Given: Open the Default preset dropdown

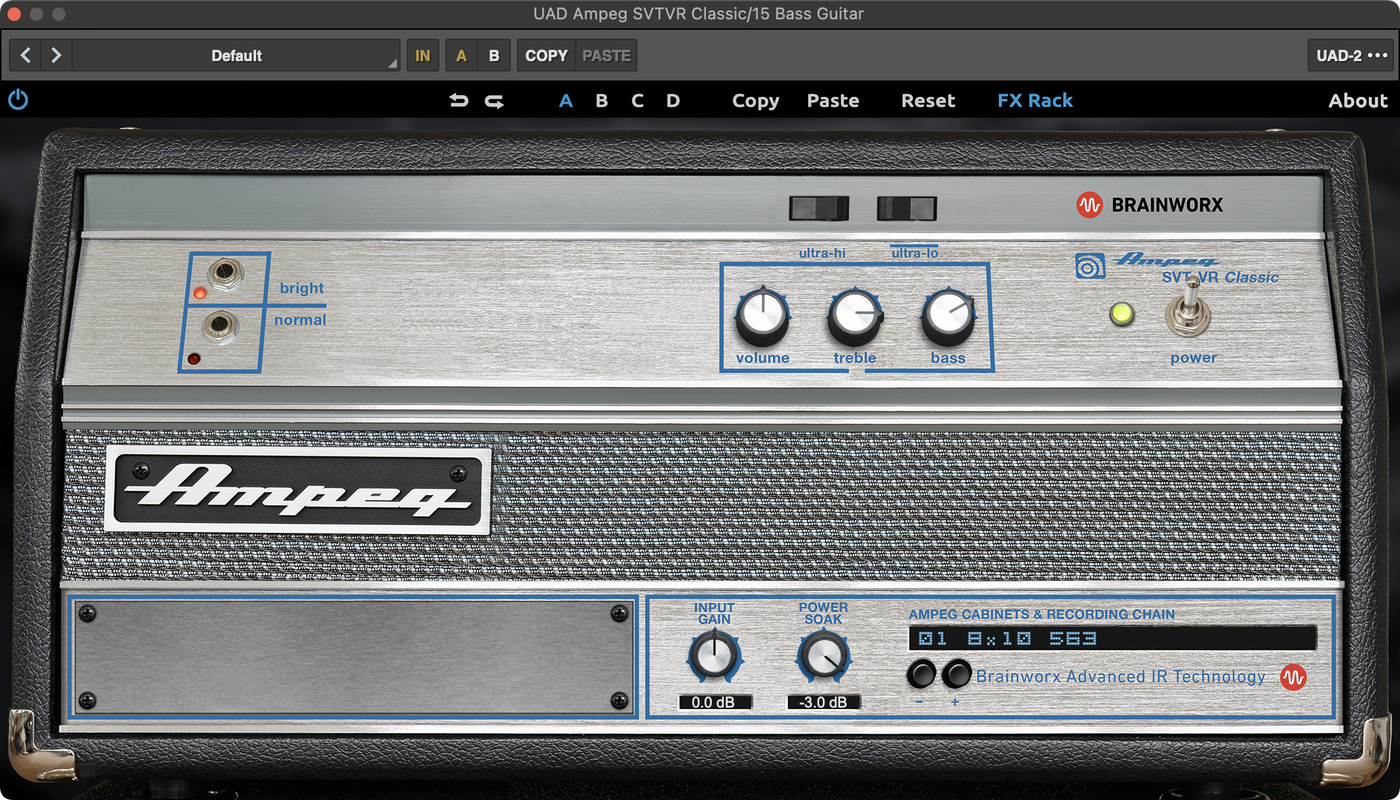Looking at the screenshot, I should (x=237, y=56).
